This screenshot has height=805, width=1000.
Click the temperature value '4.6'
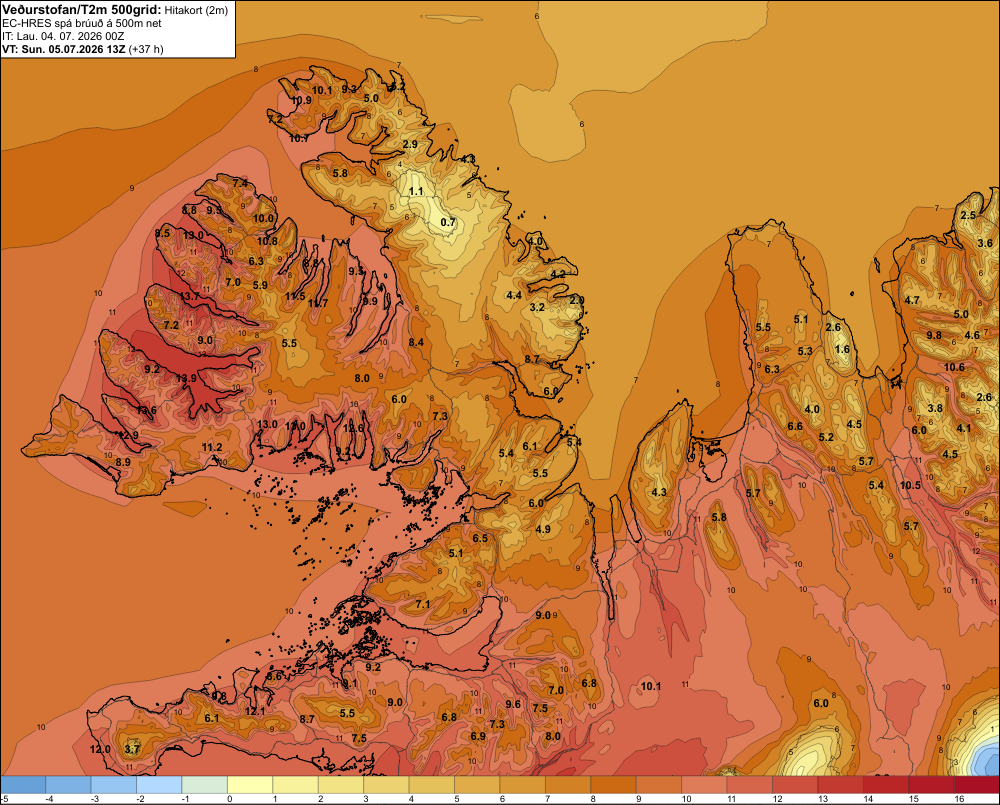click(x=972, y=336)
